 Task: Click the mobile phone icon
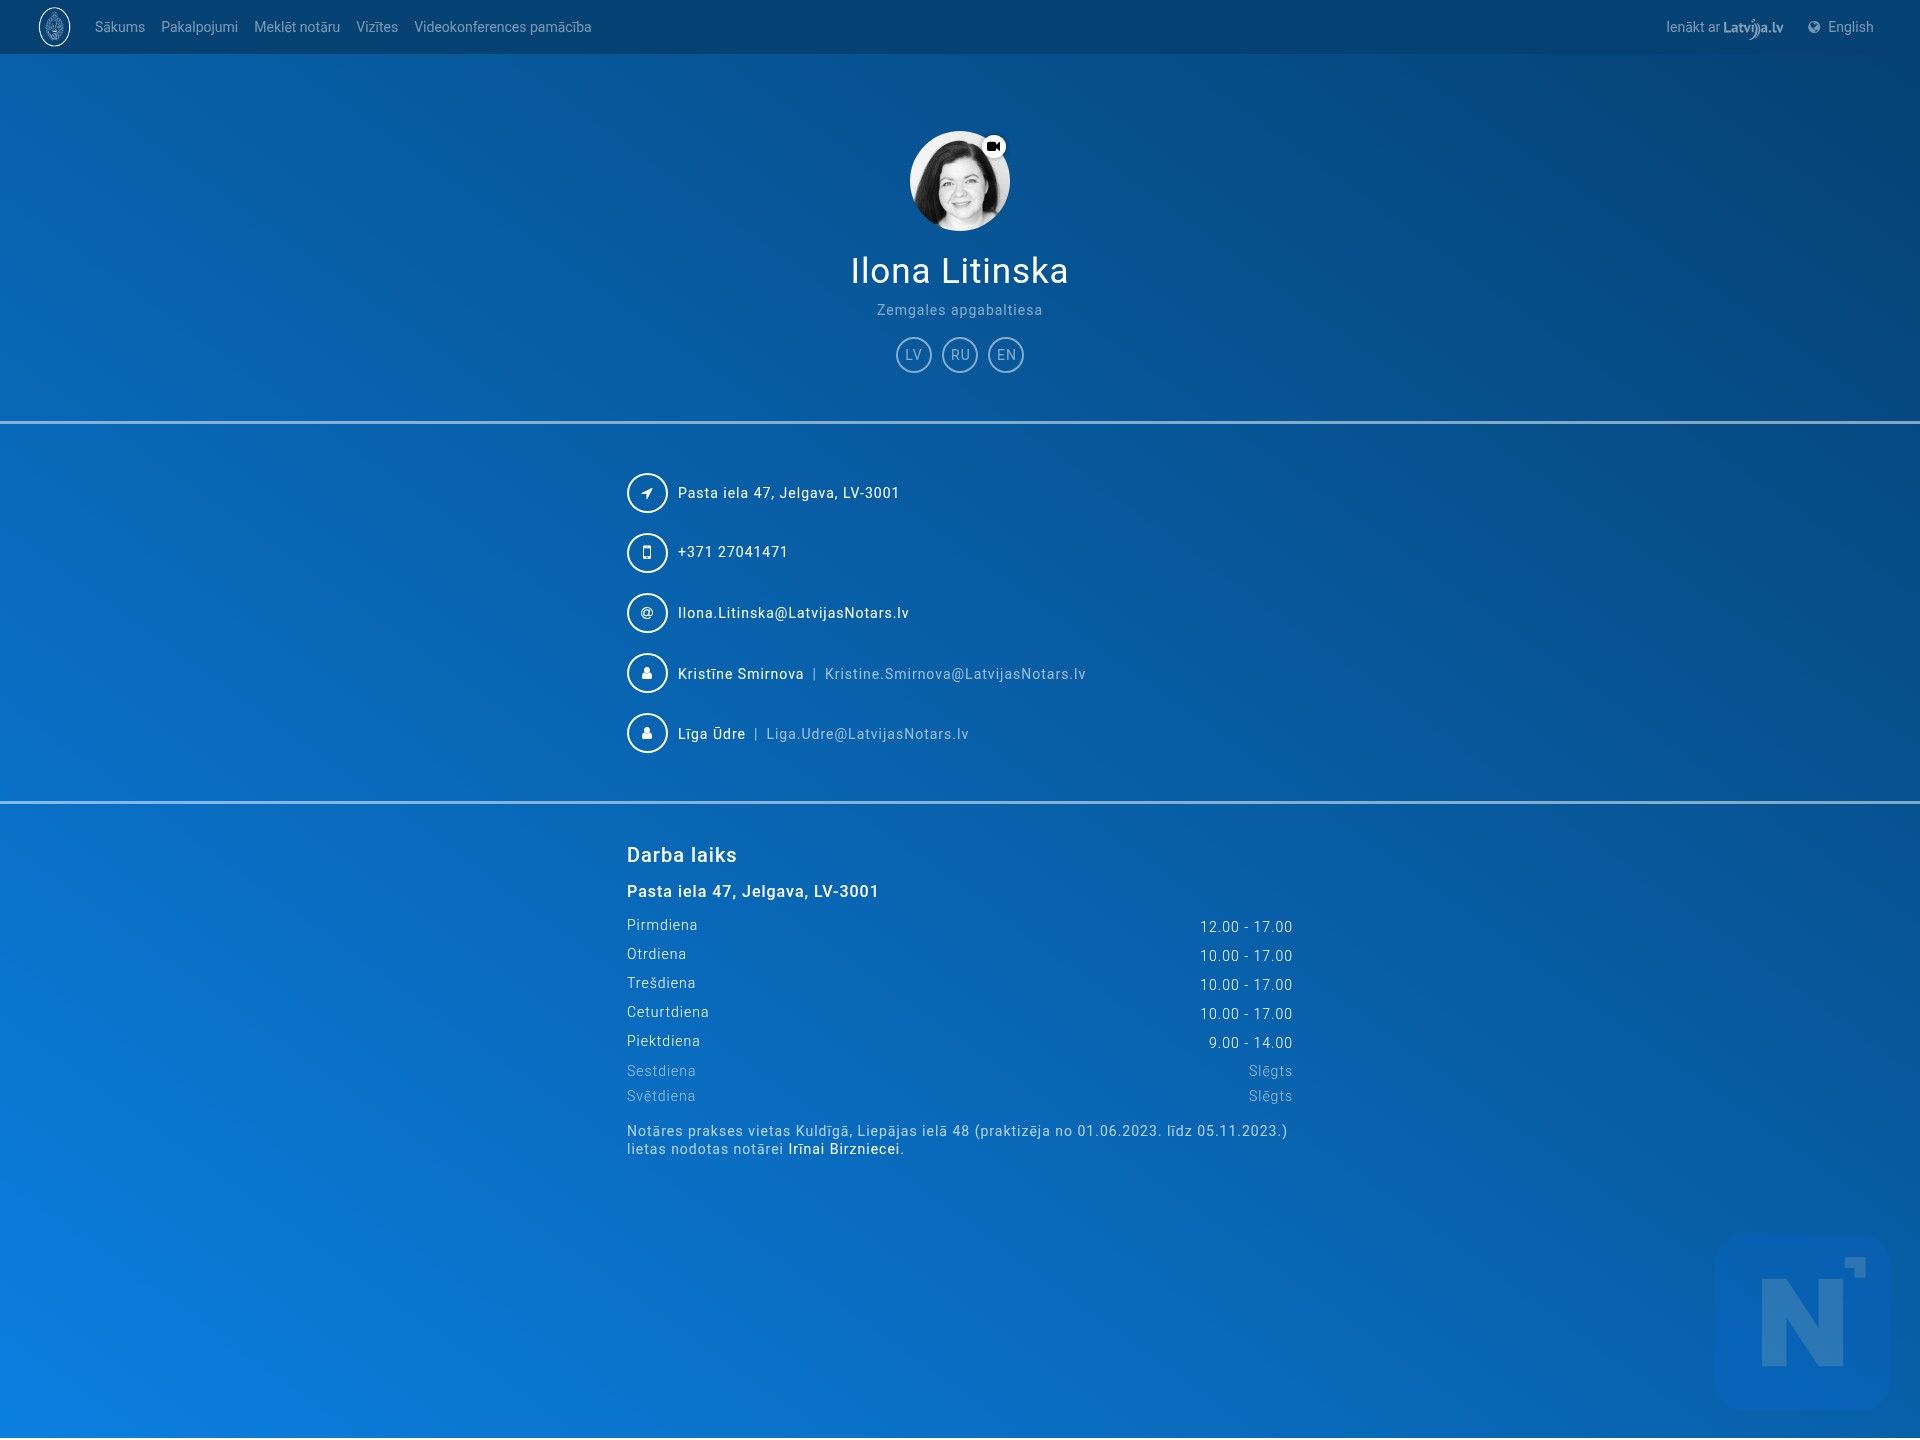tap(647, 552)
